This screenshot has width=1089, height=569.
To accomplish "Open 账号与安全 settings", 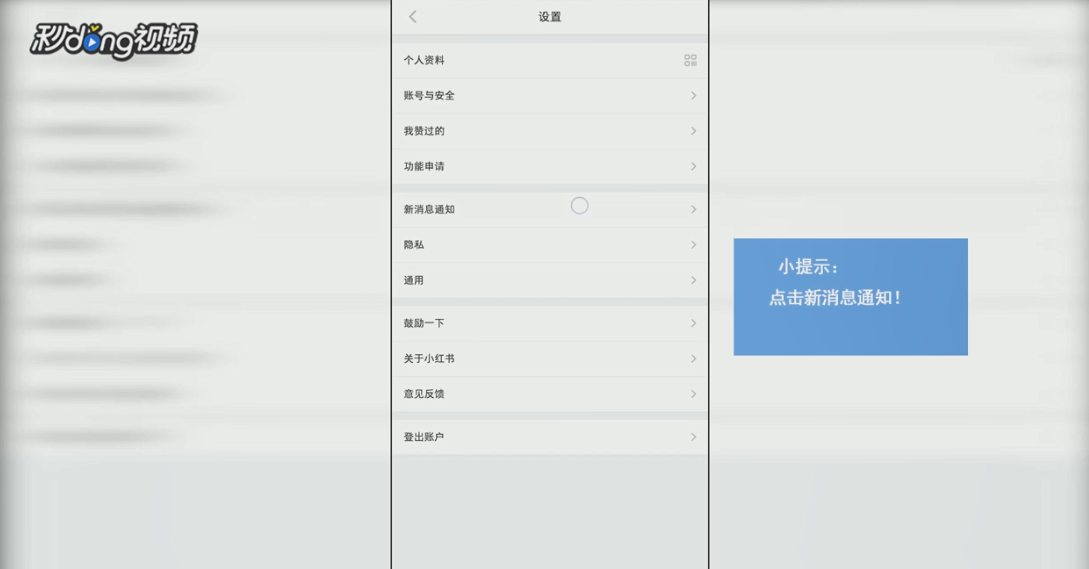I will pos(550,96).
